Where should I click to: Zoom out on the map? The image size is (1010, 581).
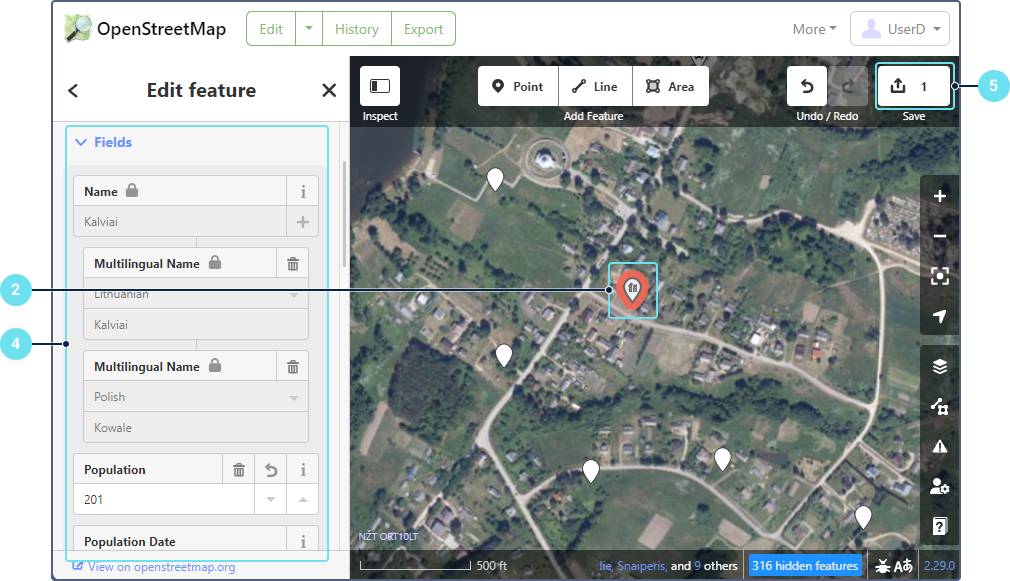tap(939, 236)
